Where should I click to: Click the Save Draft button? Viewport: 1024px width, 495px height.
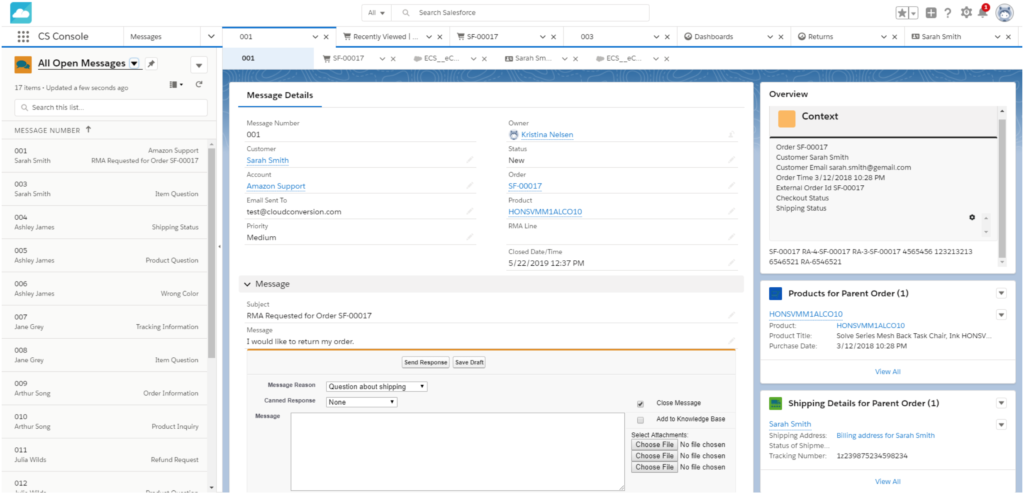(x=469, y=362)
